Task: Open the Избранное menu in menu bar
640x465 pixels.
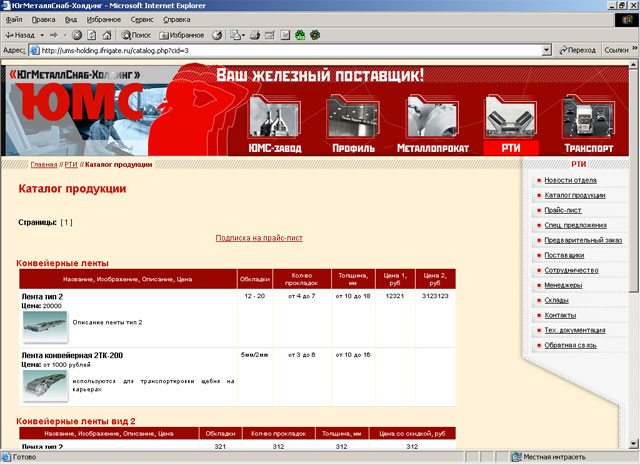Action: click(104, 19)
